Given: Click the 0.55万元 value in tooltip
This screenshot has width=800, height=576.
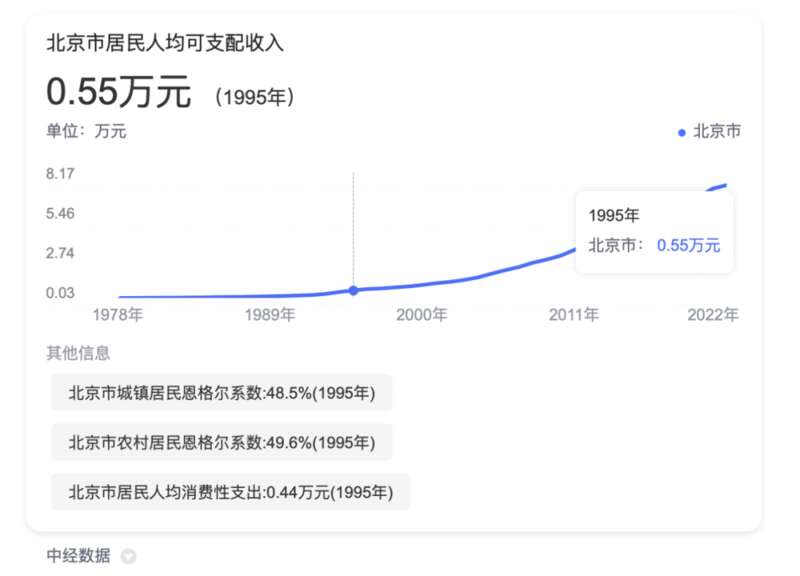Looking at the screenshot, I should (688, 245).
